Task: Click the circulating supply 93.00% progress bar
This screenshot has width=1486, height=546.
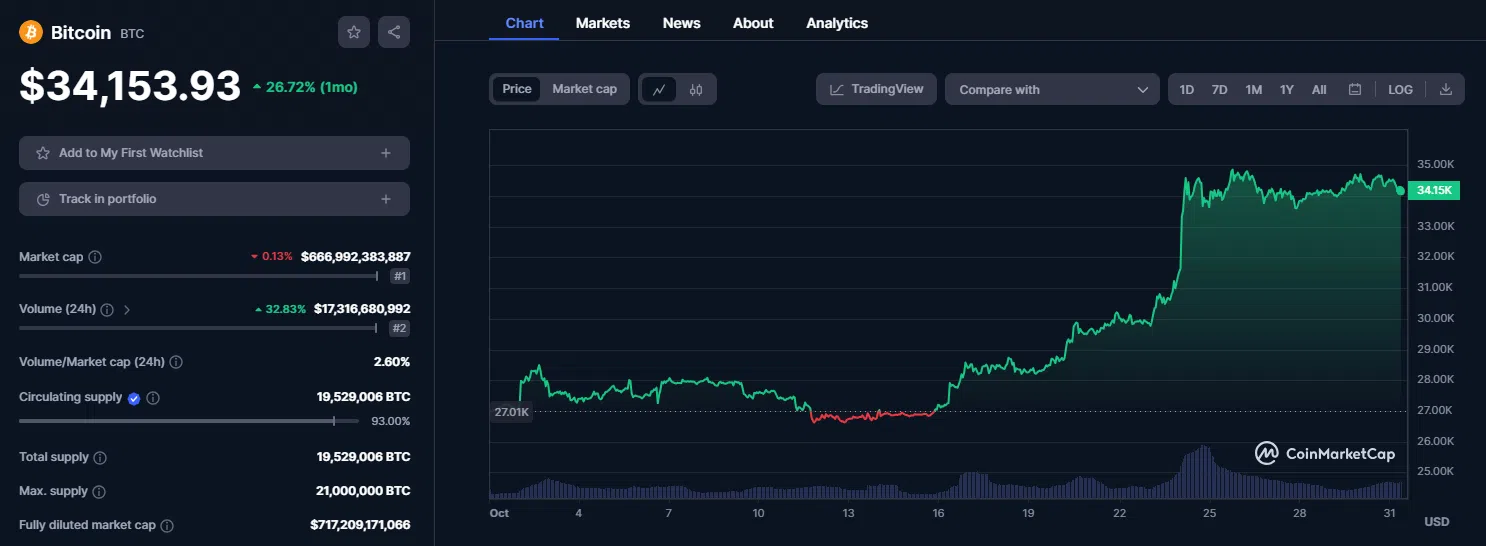Action: pyautogui.click(x=188, y=421)
